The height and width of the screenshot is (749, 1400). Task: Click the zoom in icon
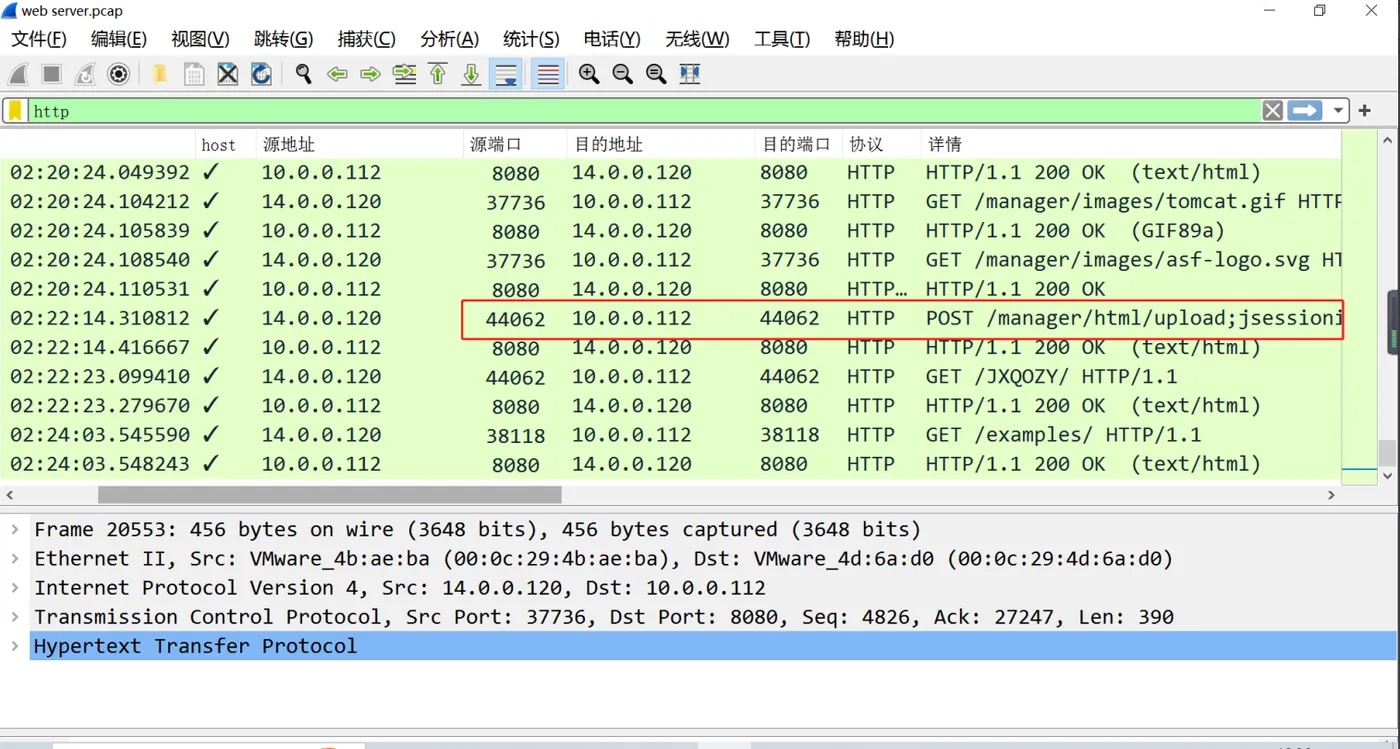(x=589, y=74)
